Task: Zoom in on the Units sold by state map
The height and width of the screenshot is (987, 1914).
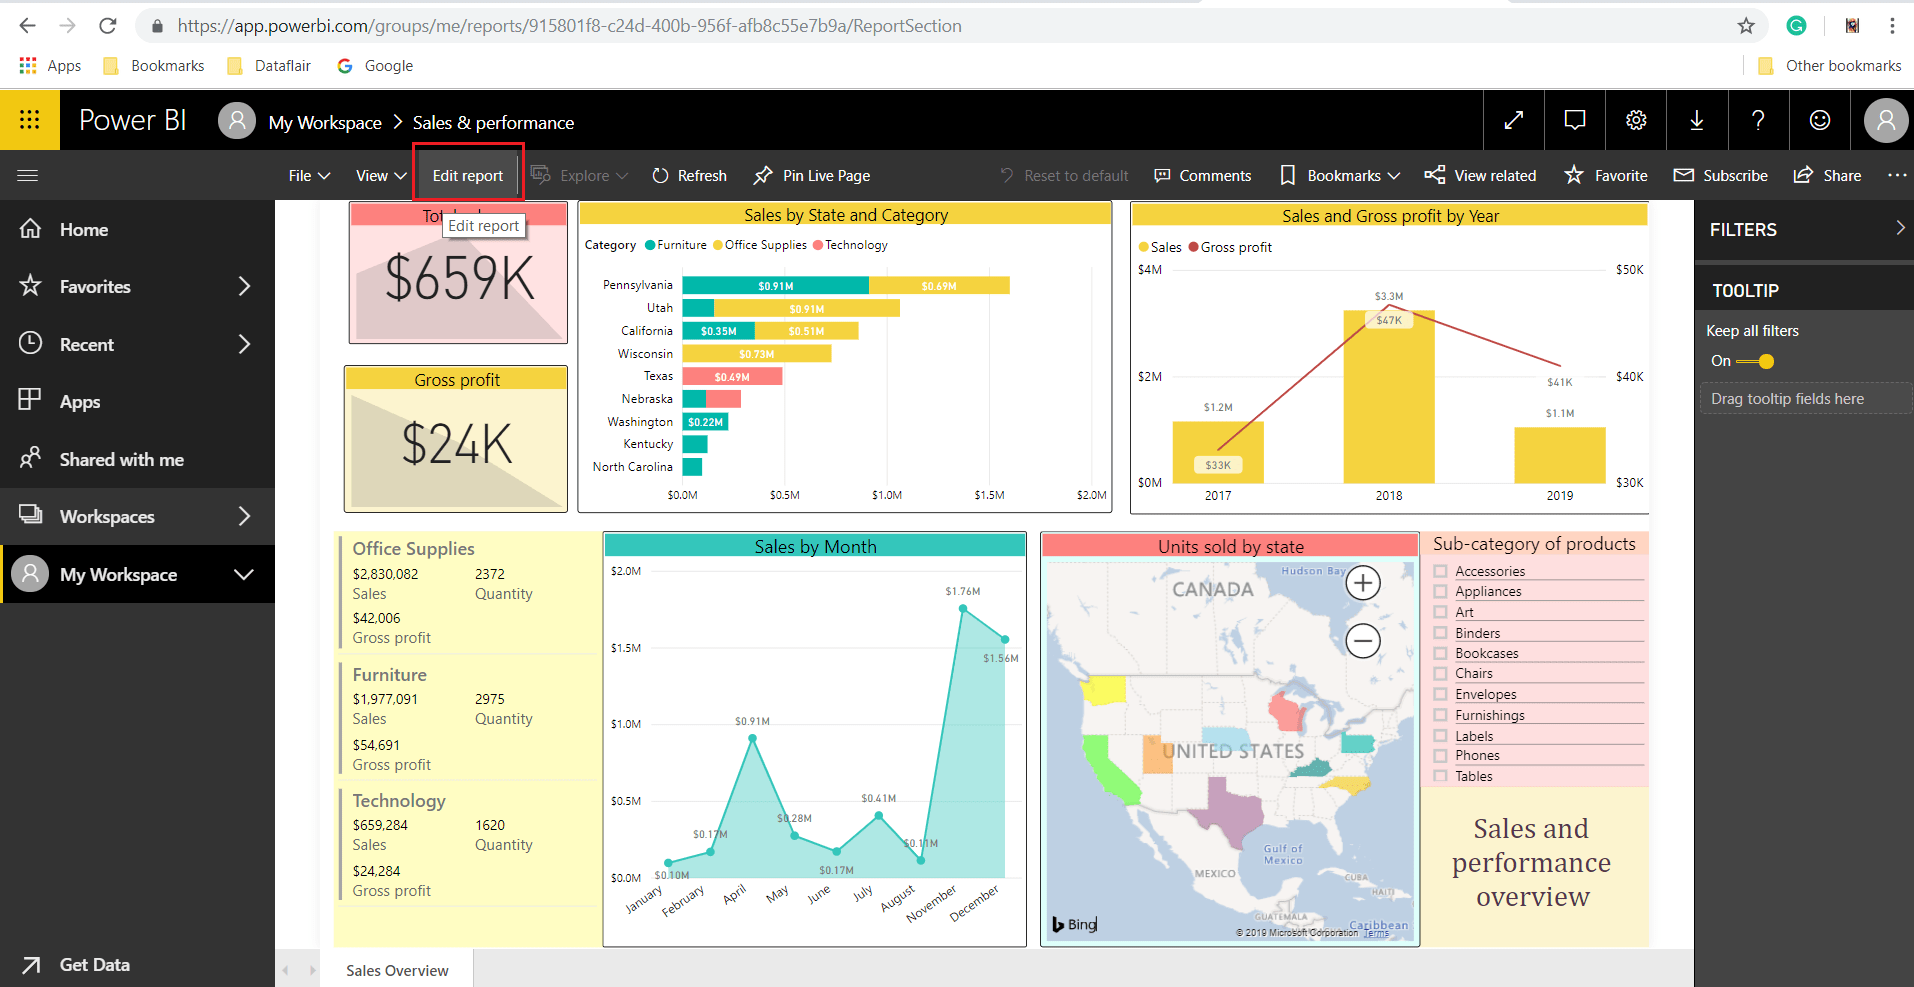Action: pos(1363,582)
